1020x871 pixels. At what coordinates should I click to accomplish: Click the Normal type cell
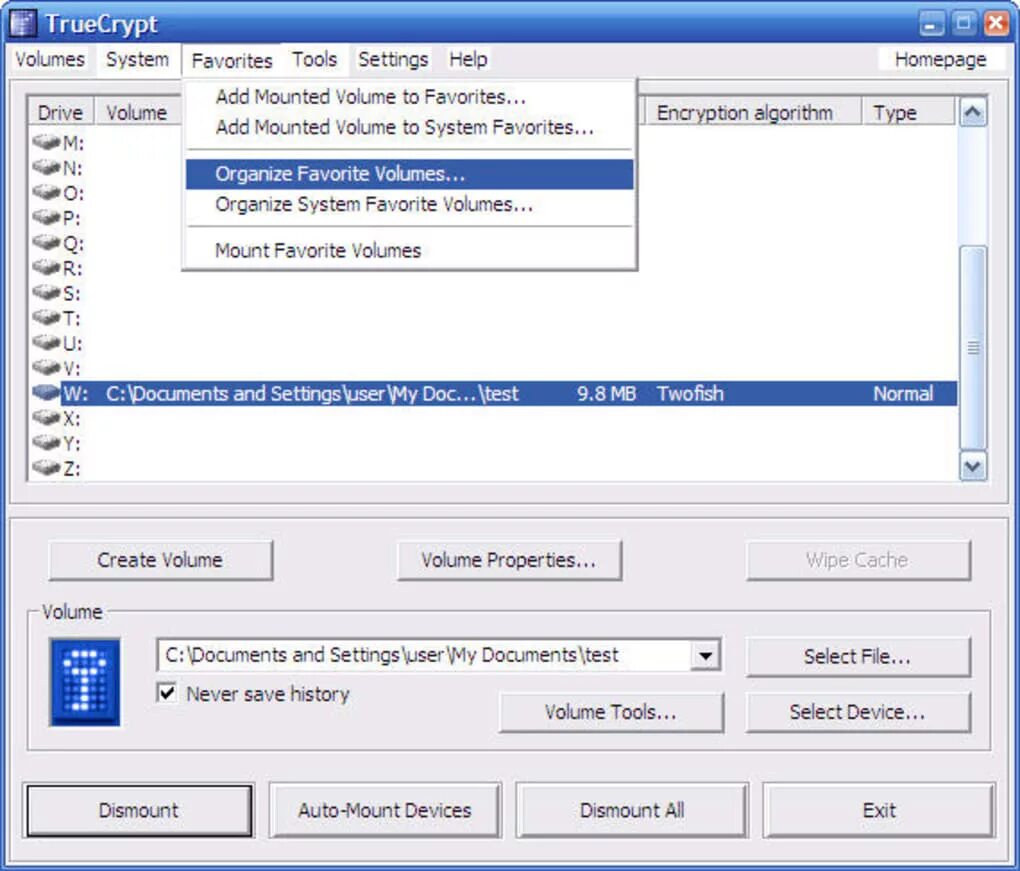coord(903,394)
